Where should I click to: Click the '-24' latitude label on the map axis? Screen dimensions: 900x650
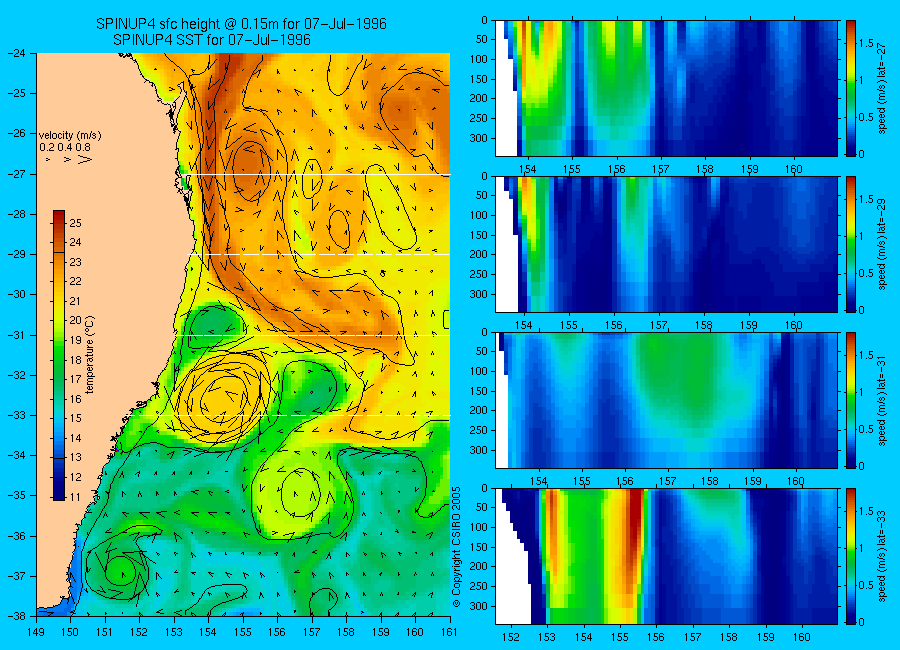pos(17,53)
